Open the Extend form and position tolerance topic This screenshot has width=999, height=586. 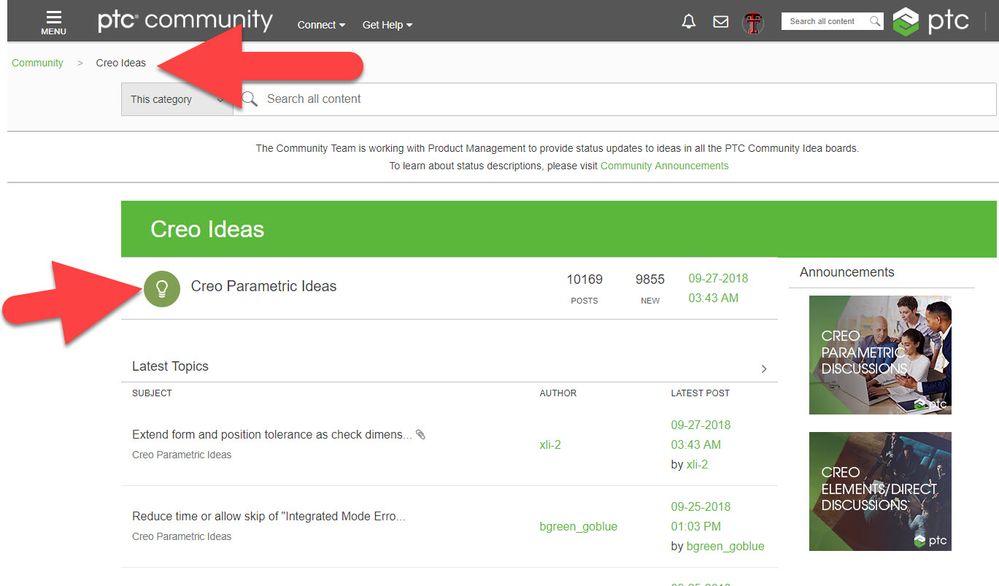(x=272, y=434)
